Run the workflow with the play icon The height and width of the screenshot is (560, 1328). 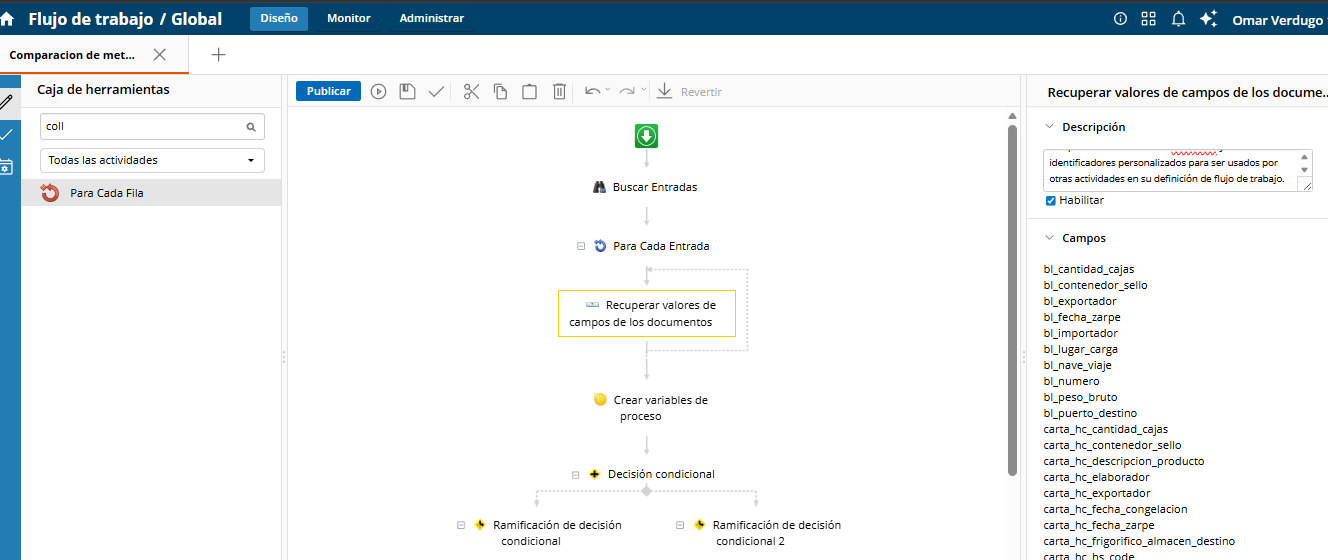point(378,91)
